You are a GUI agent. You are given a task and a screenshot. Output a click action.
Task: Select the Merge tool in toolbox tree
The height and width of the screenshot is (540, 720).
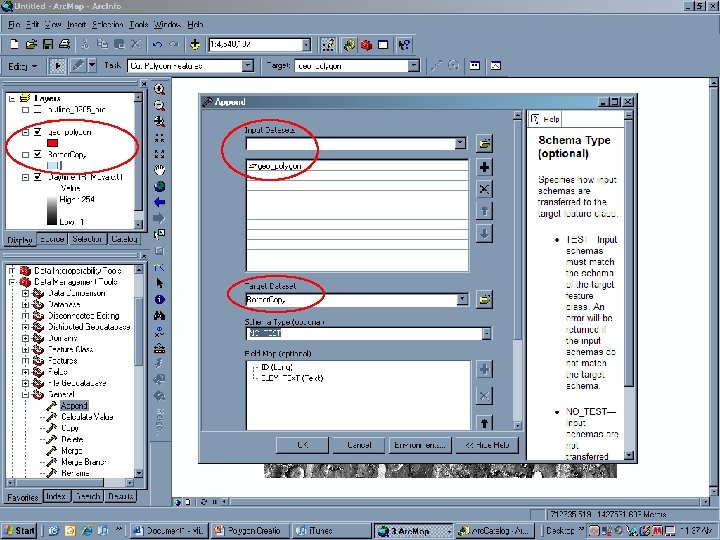pyautogui.click(x=72, y=450)
